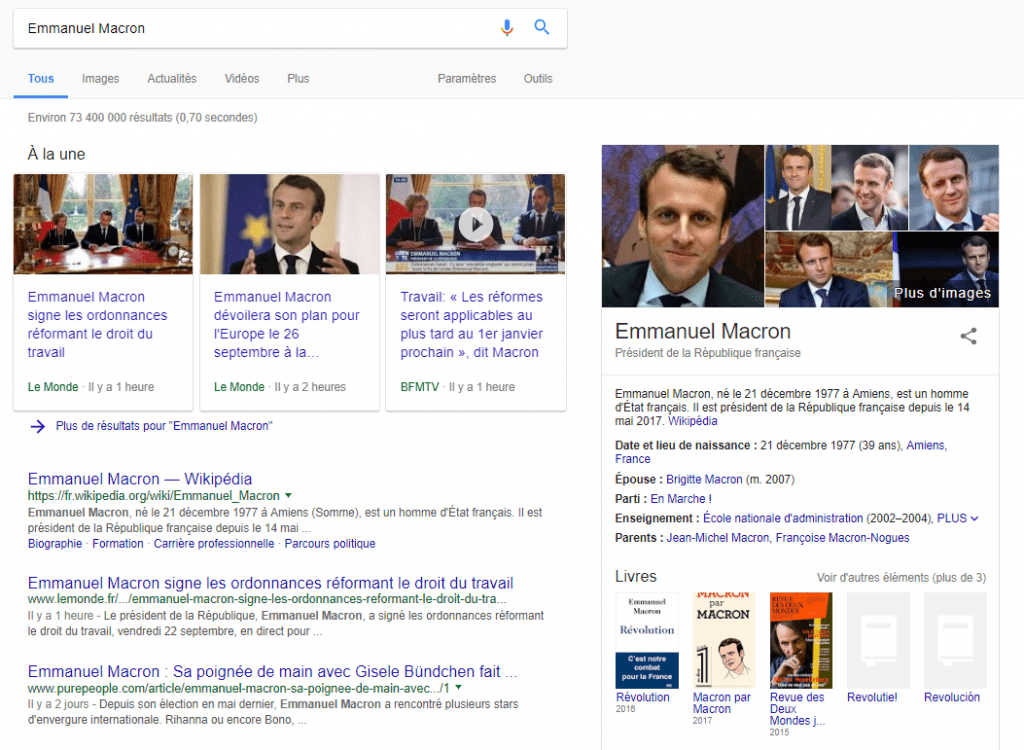The height and width of the screenshot is (750, 1024).
Task: Open the large Macron portrait image
Action: click(x=682, y=226)
